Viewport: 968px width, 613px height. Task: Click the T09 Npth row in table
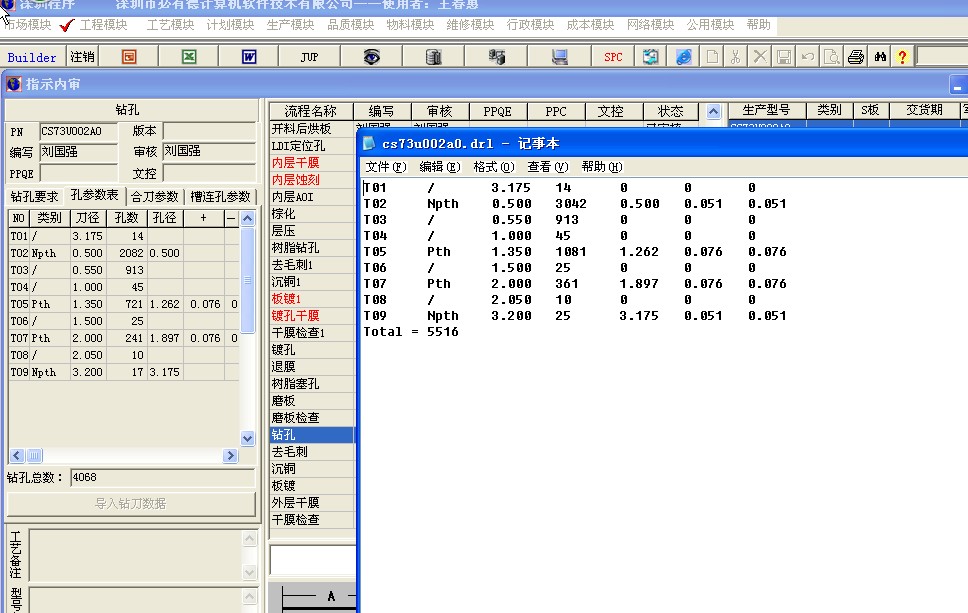123,372
